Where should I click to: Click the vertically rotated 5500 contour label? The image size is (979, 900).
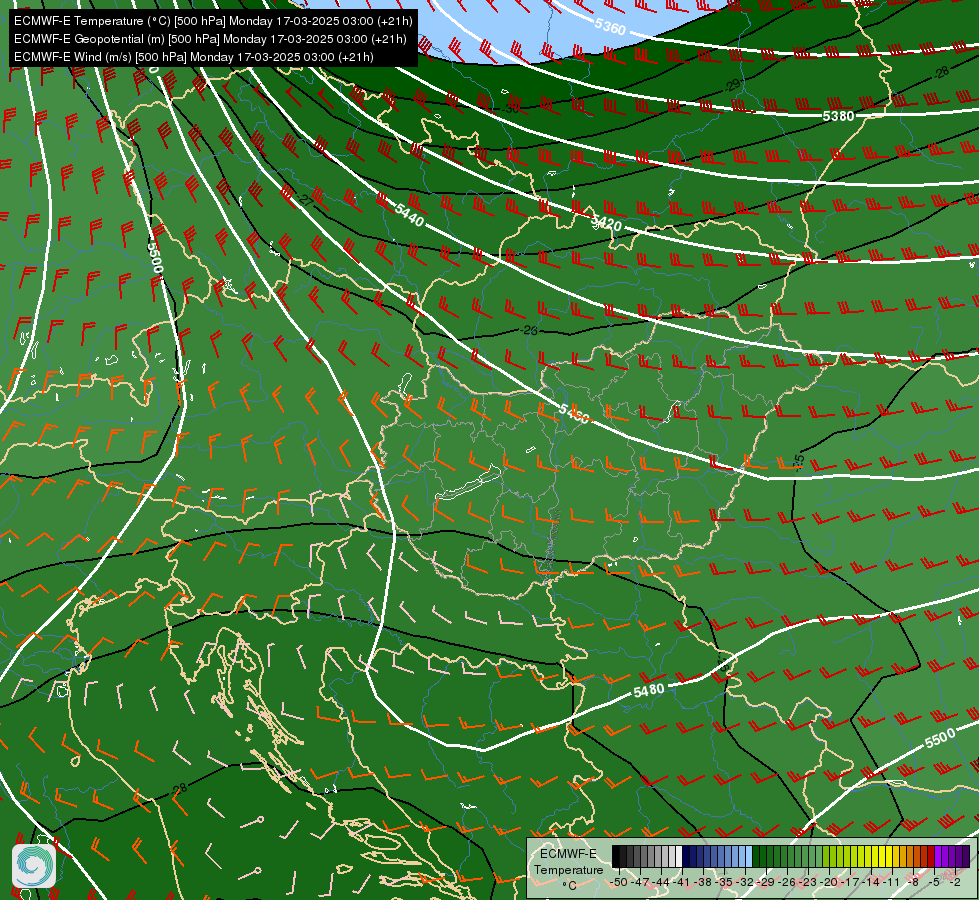[155, 257]
